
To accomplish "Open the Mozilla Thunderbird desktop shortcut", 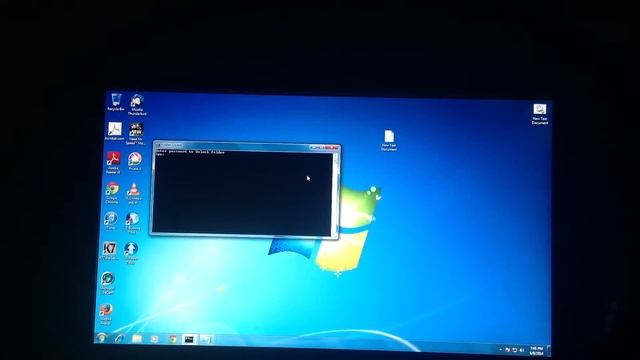I will (137, 104).
